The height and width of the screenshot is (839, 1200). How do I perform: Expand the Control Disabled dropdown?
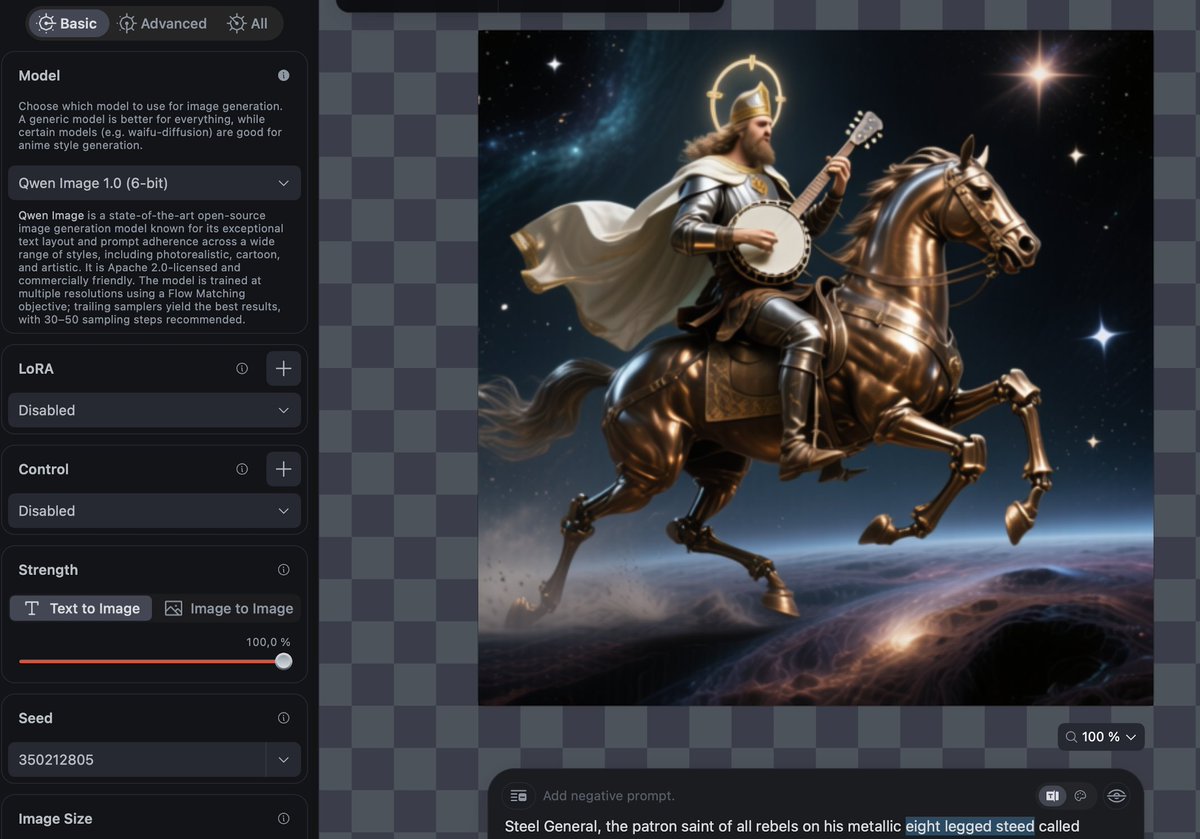[x=154, y=511]
